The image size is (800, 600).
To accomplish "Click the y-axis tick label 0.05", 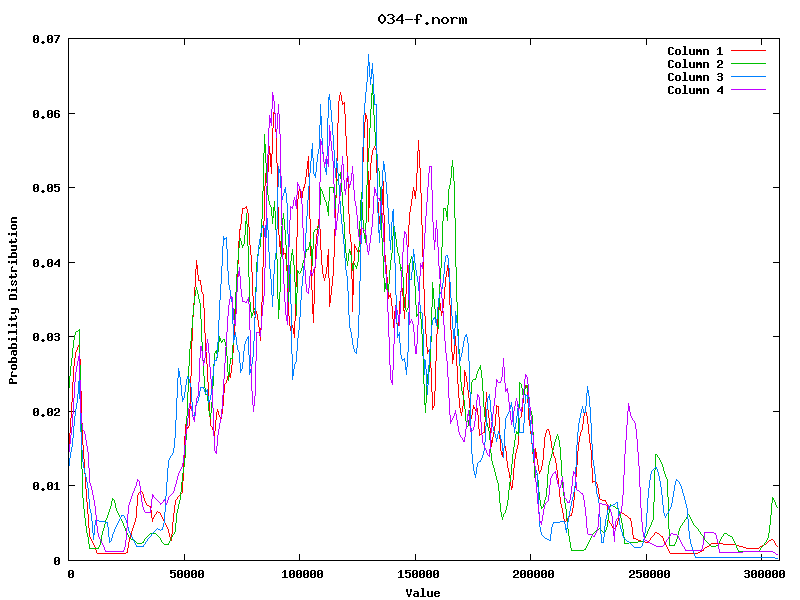I will coord(46,188).
